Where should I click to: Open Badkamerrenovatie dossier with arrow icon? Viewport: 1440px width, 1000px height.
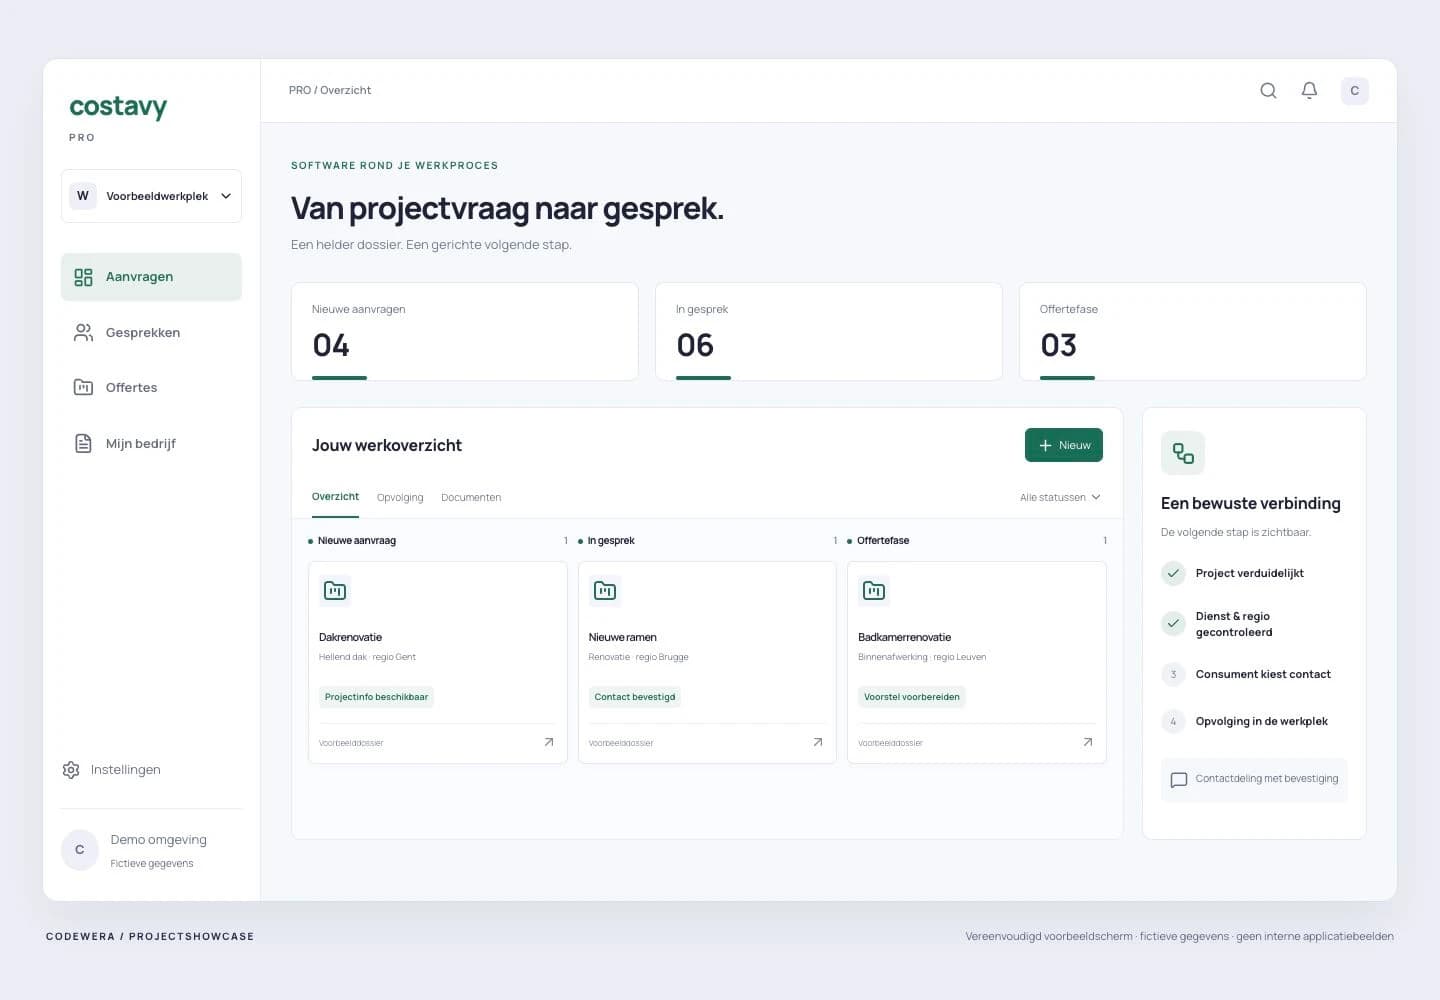tap(1088, 742)
